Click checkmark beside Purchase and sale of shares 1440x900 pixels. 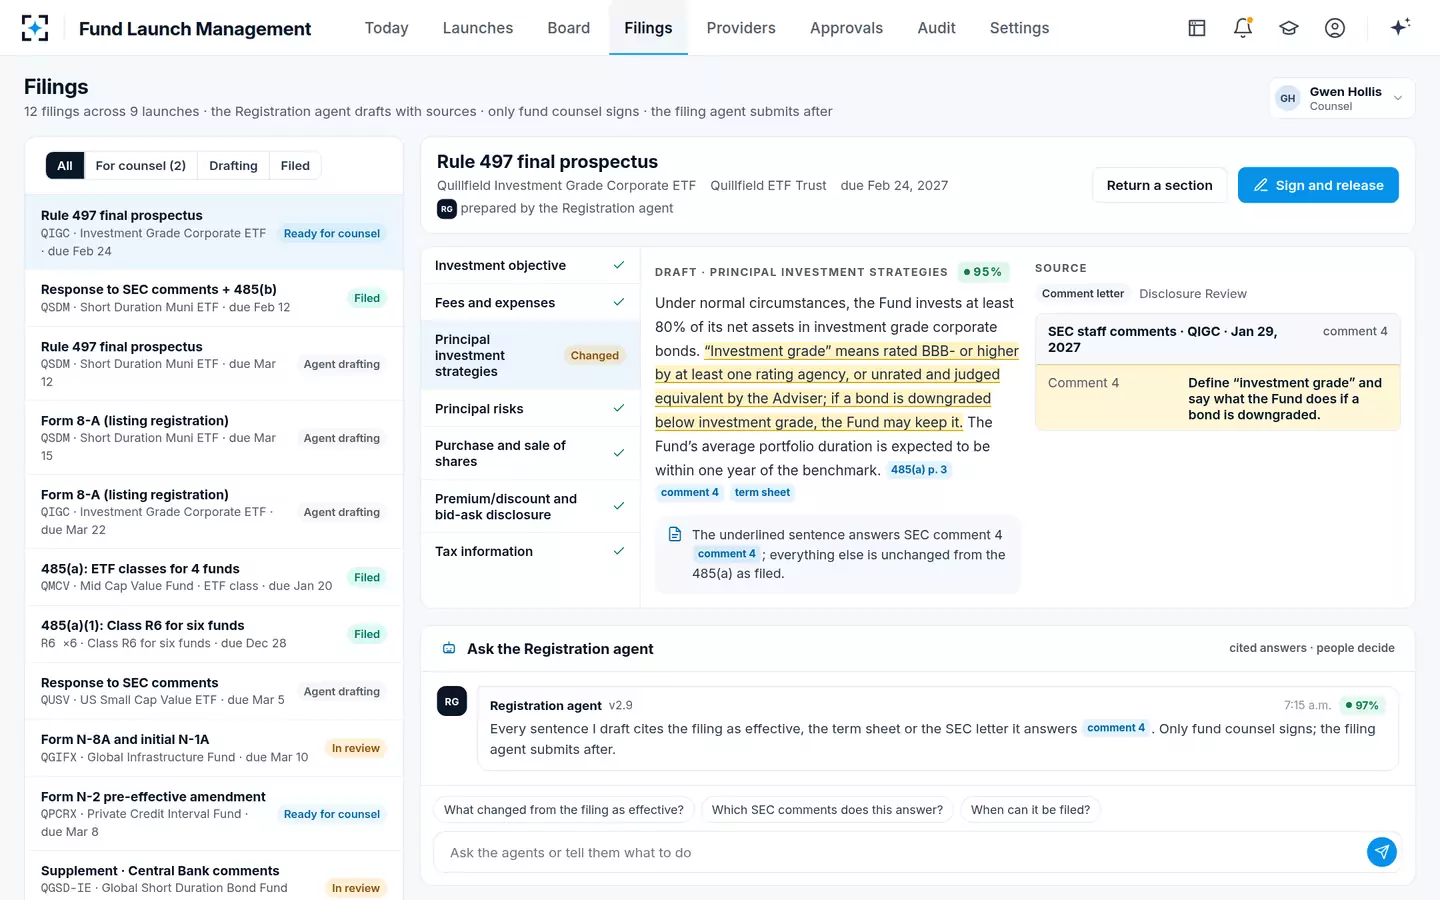coord(619,453)
